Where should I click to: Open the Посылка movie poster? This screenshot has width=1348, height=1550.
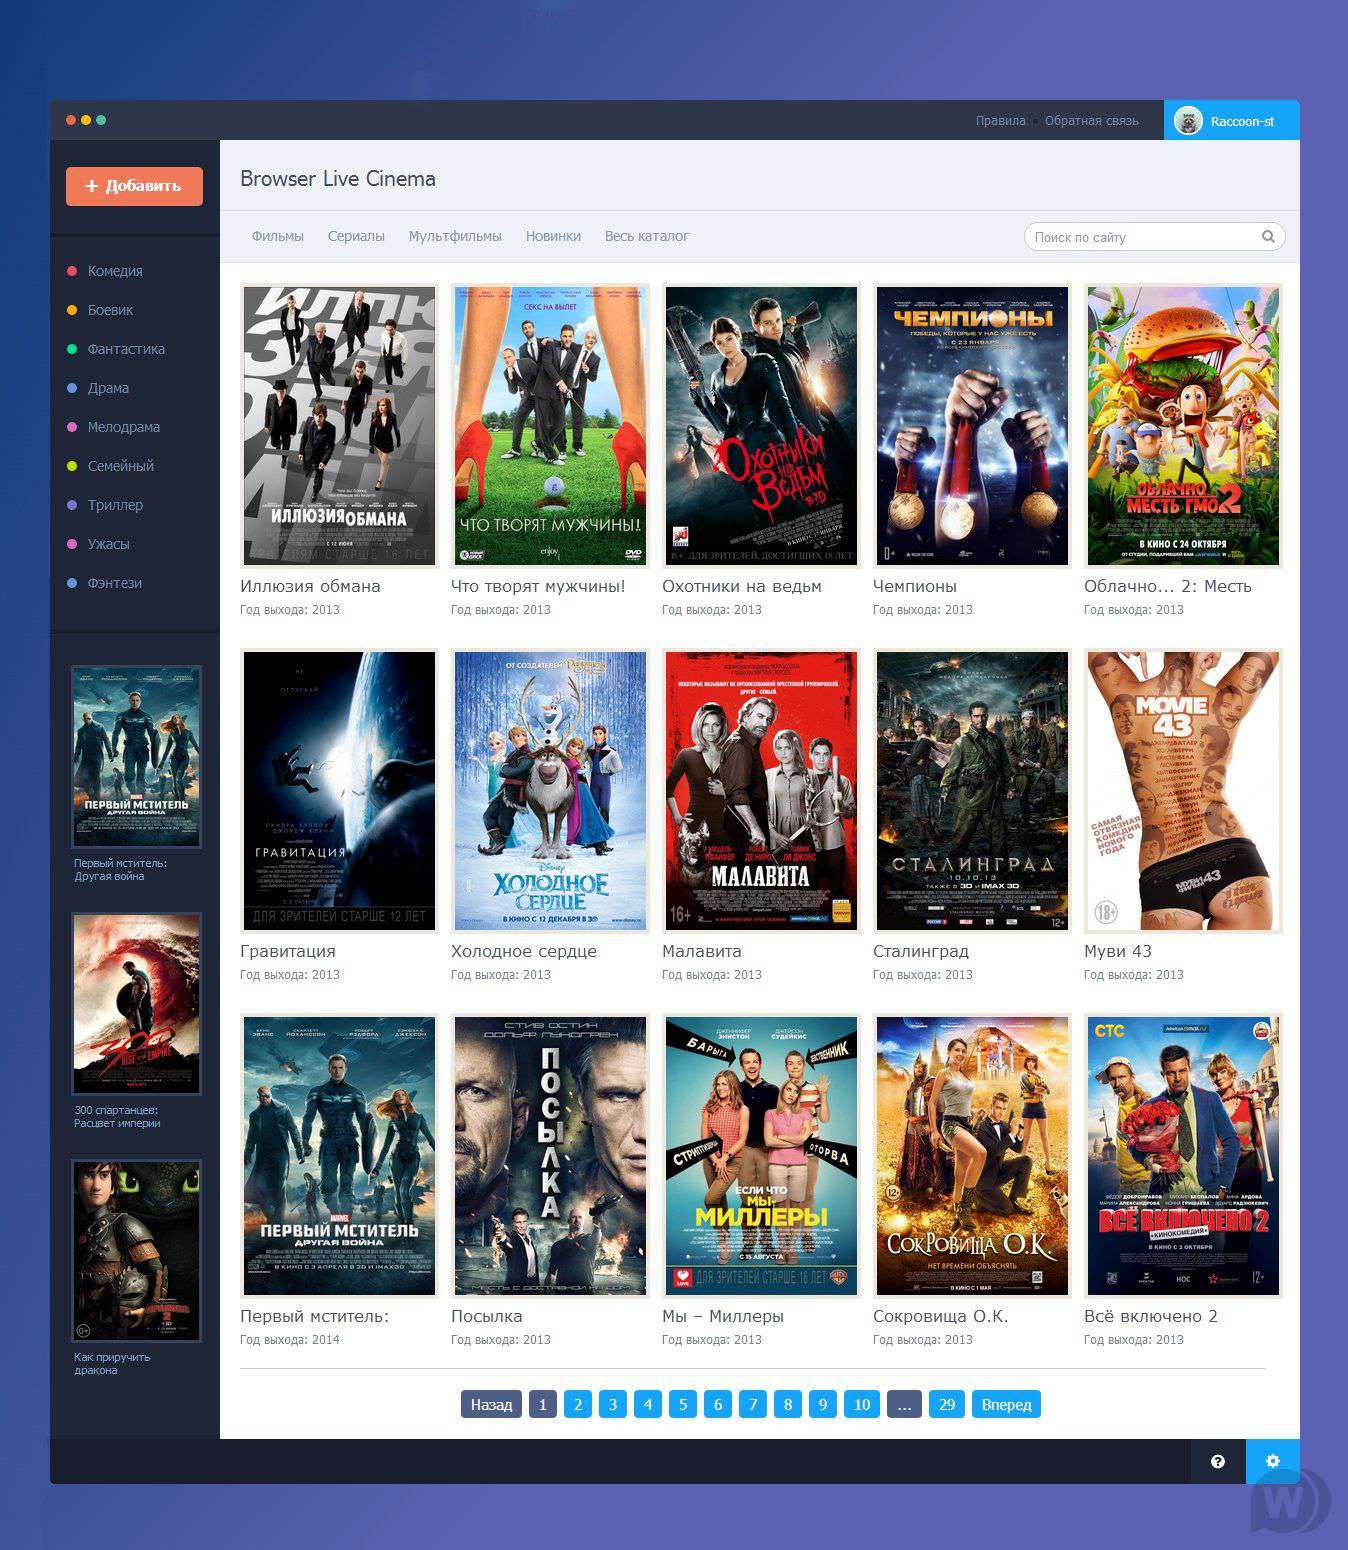[x=550, y=1156]
